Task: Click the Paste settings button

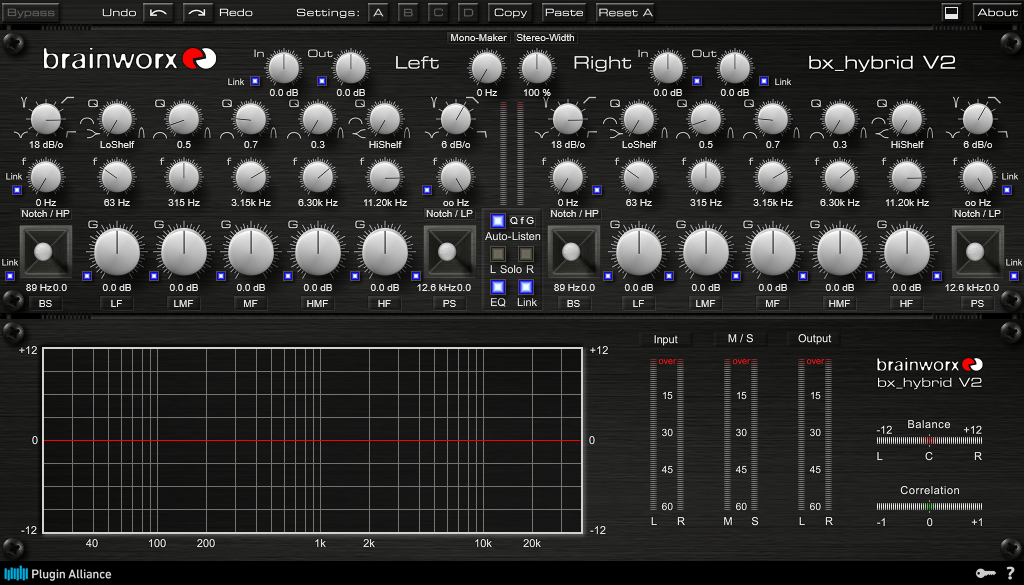Action: [x=564, y=12]
